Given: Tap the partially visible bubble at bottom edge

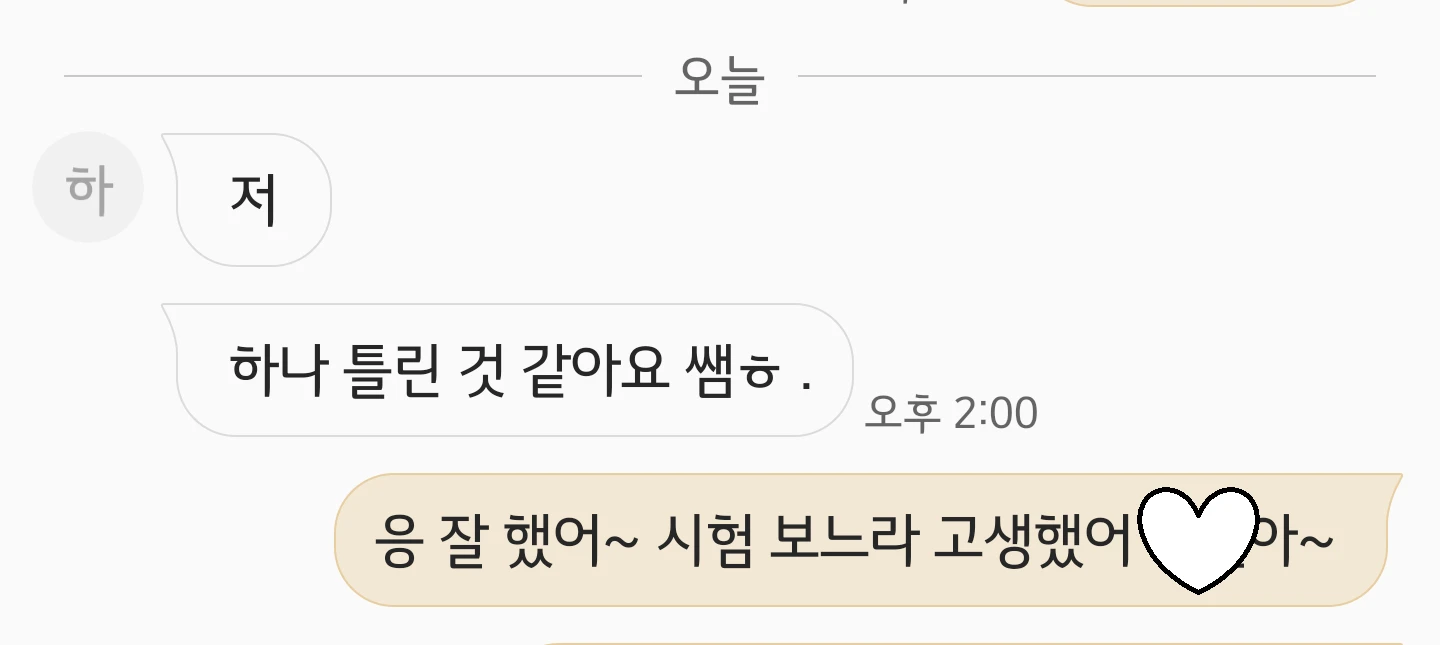Looking at the screenshot, I should coord(970,643).
